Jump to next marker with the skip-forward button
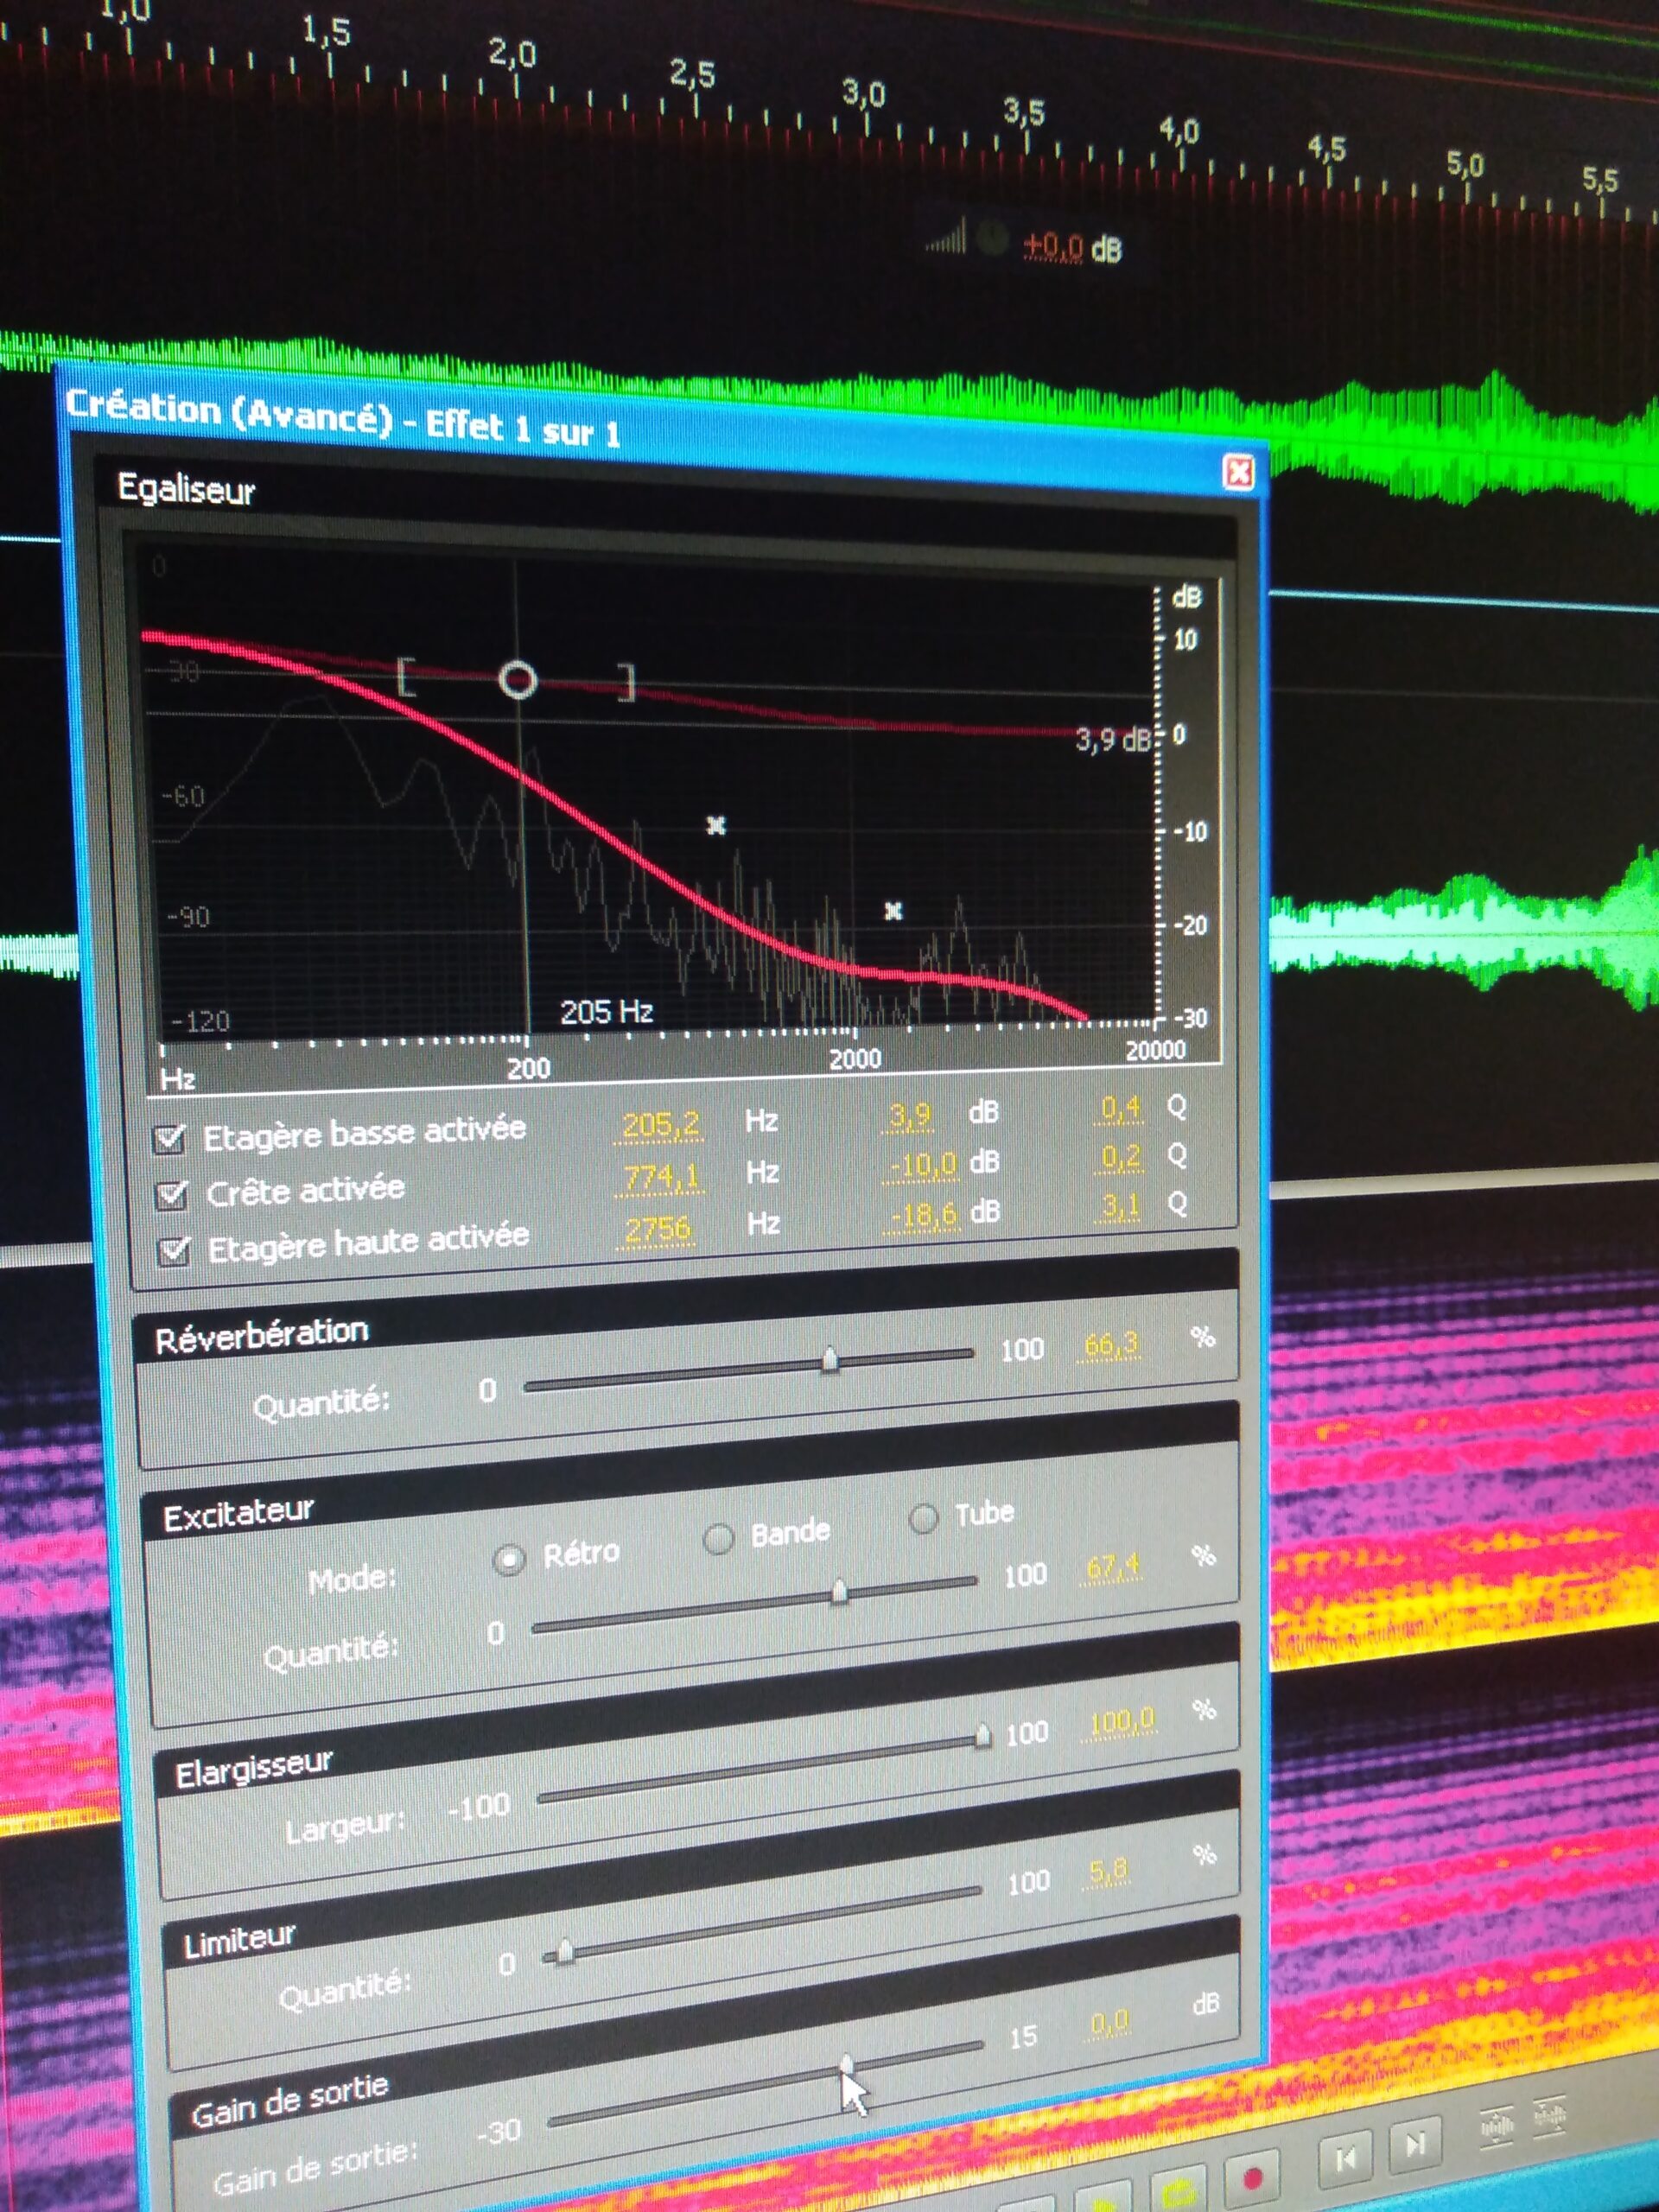The height and width of the screenshot is (2212, 1659). coord(1416,2143)
